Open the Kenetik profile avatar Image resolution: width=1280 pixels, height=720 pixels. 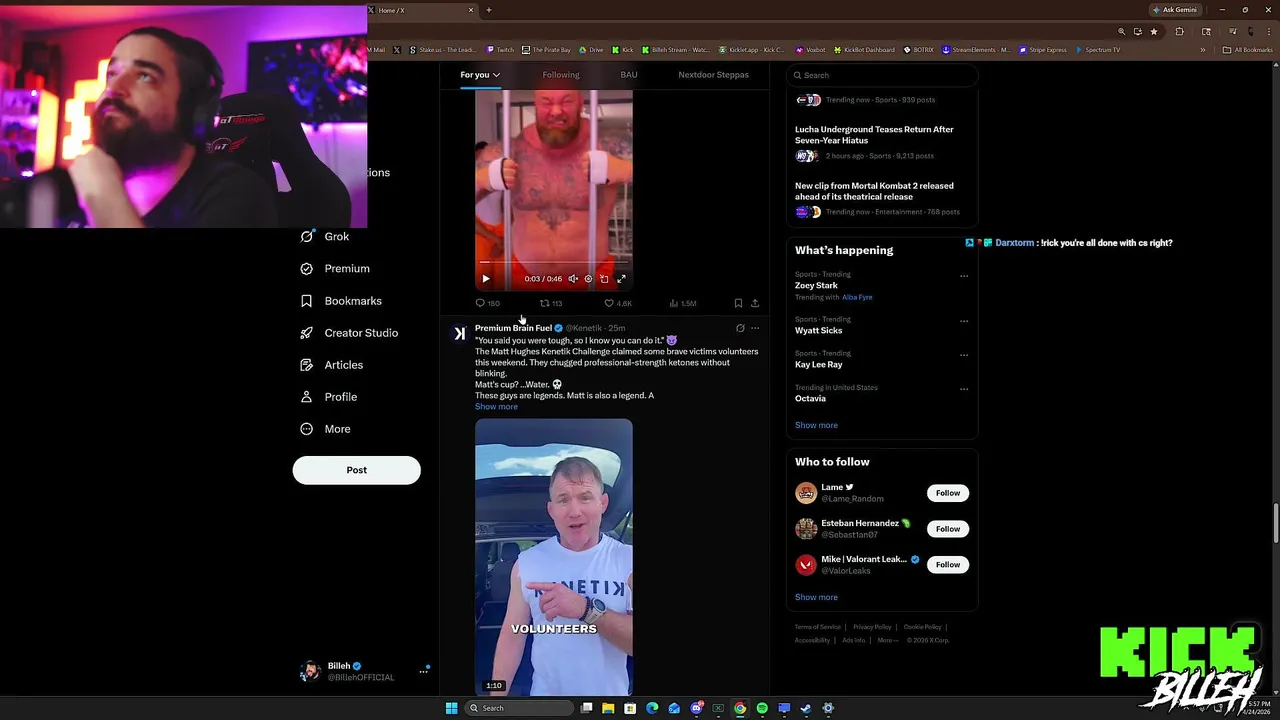pos(459,334)
